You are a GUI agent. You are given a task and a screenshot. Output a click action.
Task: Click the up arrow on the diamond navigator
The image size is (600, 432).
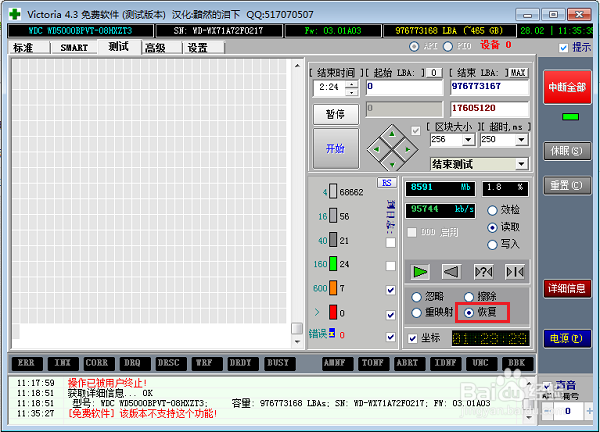coord(392,134)
